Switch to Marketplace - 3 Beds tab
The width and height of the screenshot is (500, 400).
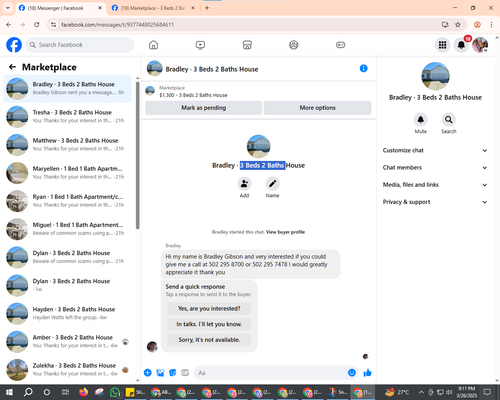coord(153,8)
